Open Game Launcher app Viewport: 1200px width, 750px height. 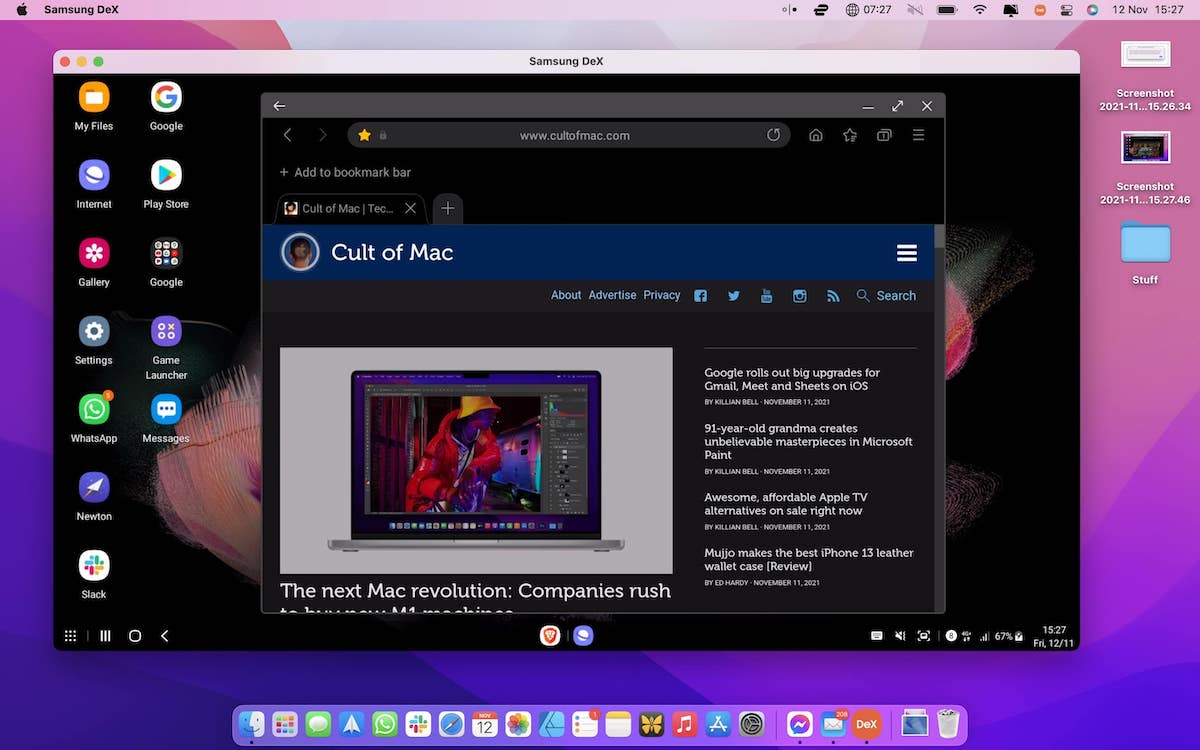point(166,332)
